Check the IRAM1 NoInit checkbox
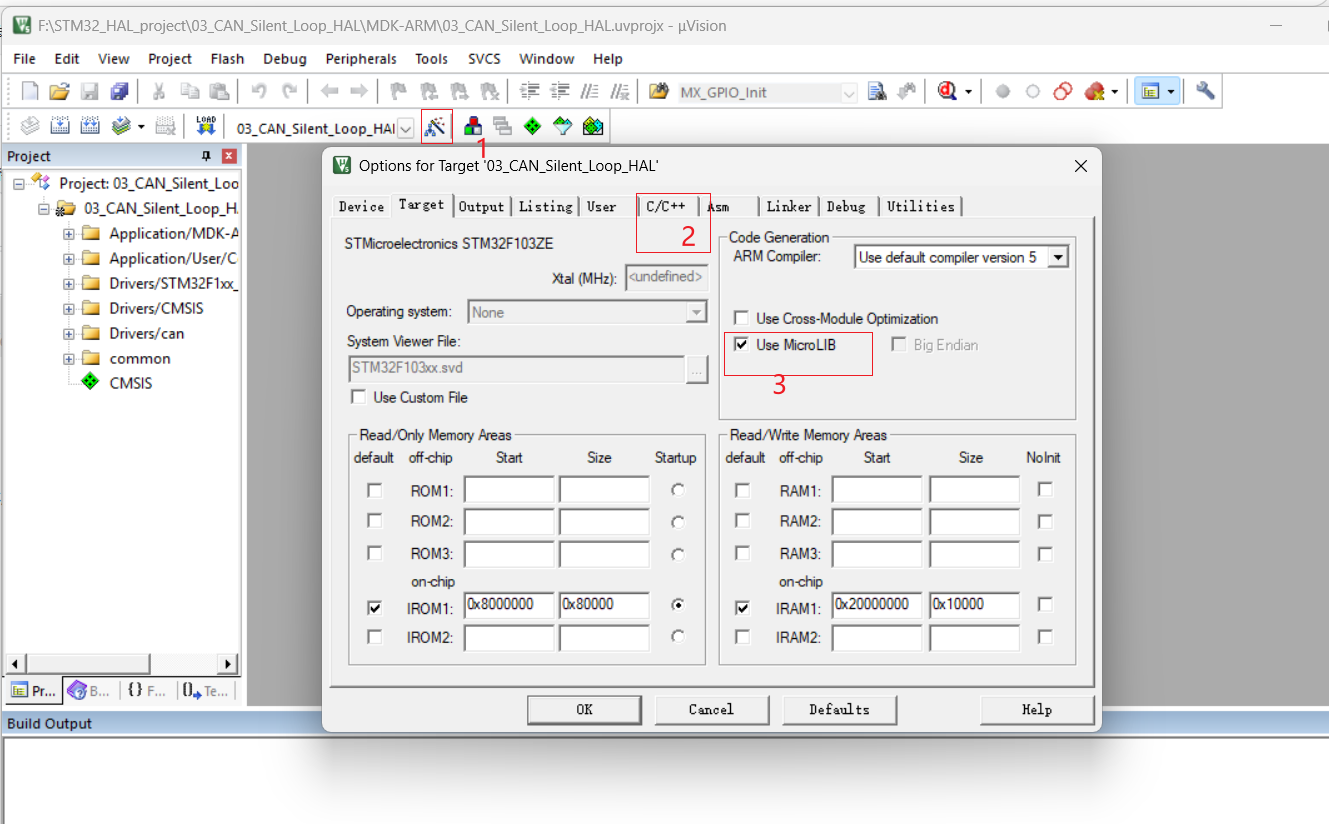This screenshot has height=824, width=1329. 1045,604
